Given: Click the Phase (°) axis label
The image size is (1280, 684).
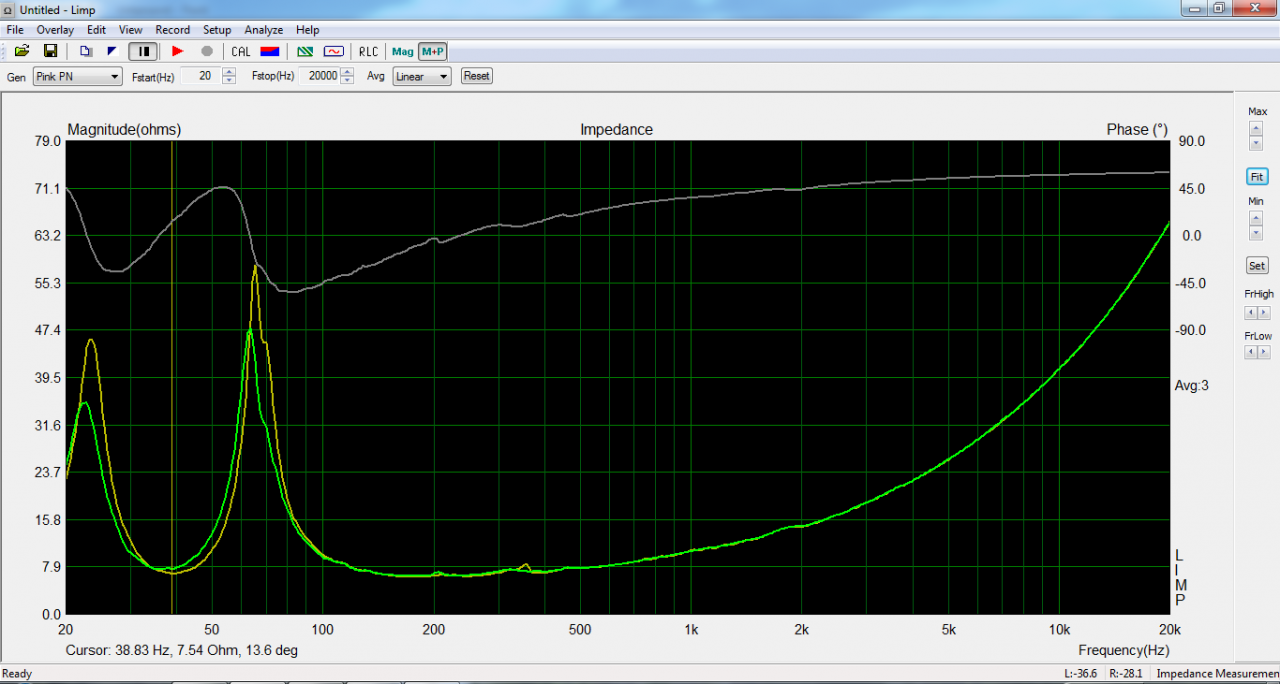Looking at the screenshot, I should (x=1137, y=130).
